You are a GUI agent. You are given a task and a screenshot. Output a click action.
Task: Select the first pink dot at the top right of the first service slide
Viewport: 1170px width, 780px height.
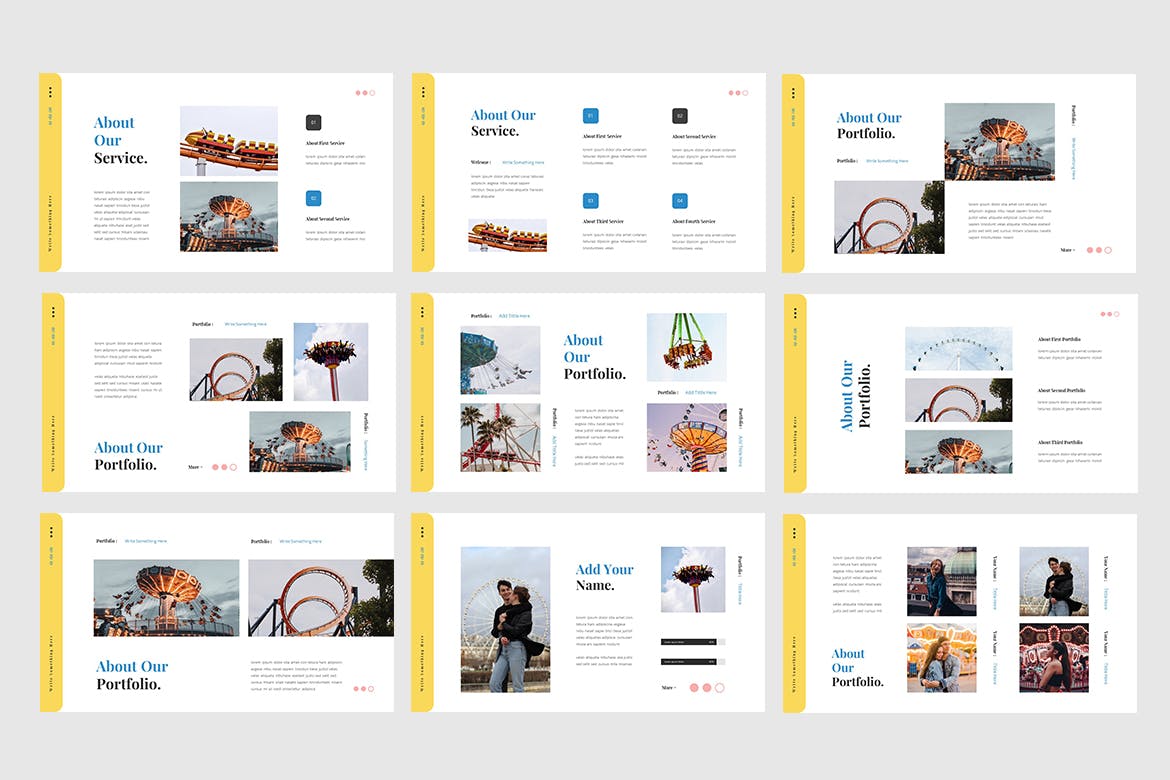click(358, 93)
